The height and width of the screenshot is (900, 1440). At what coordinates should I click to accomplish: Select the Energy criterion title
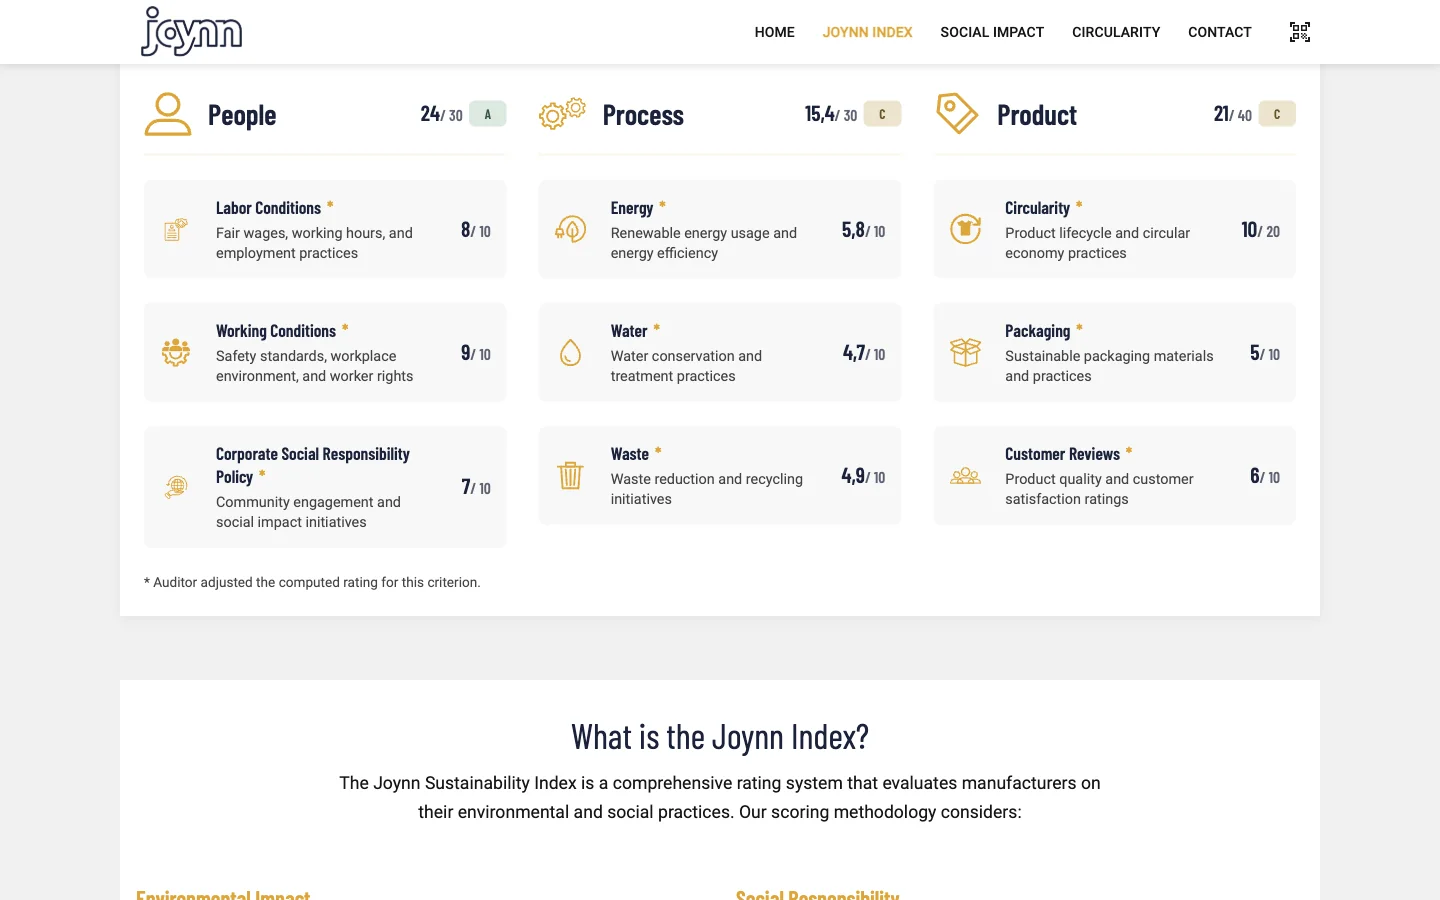click(632, 208)
